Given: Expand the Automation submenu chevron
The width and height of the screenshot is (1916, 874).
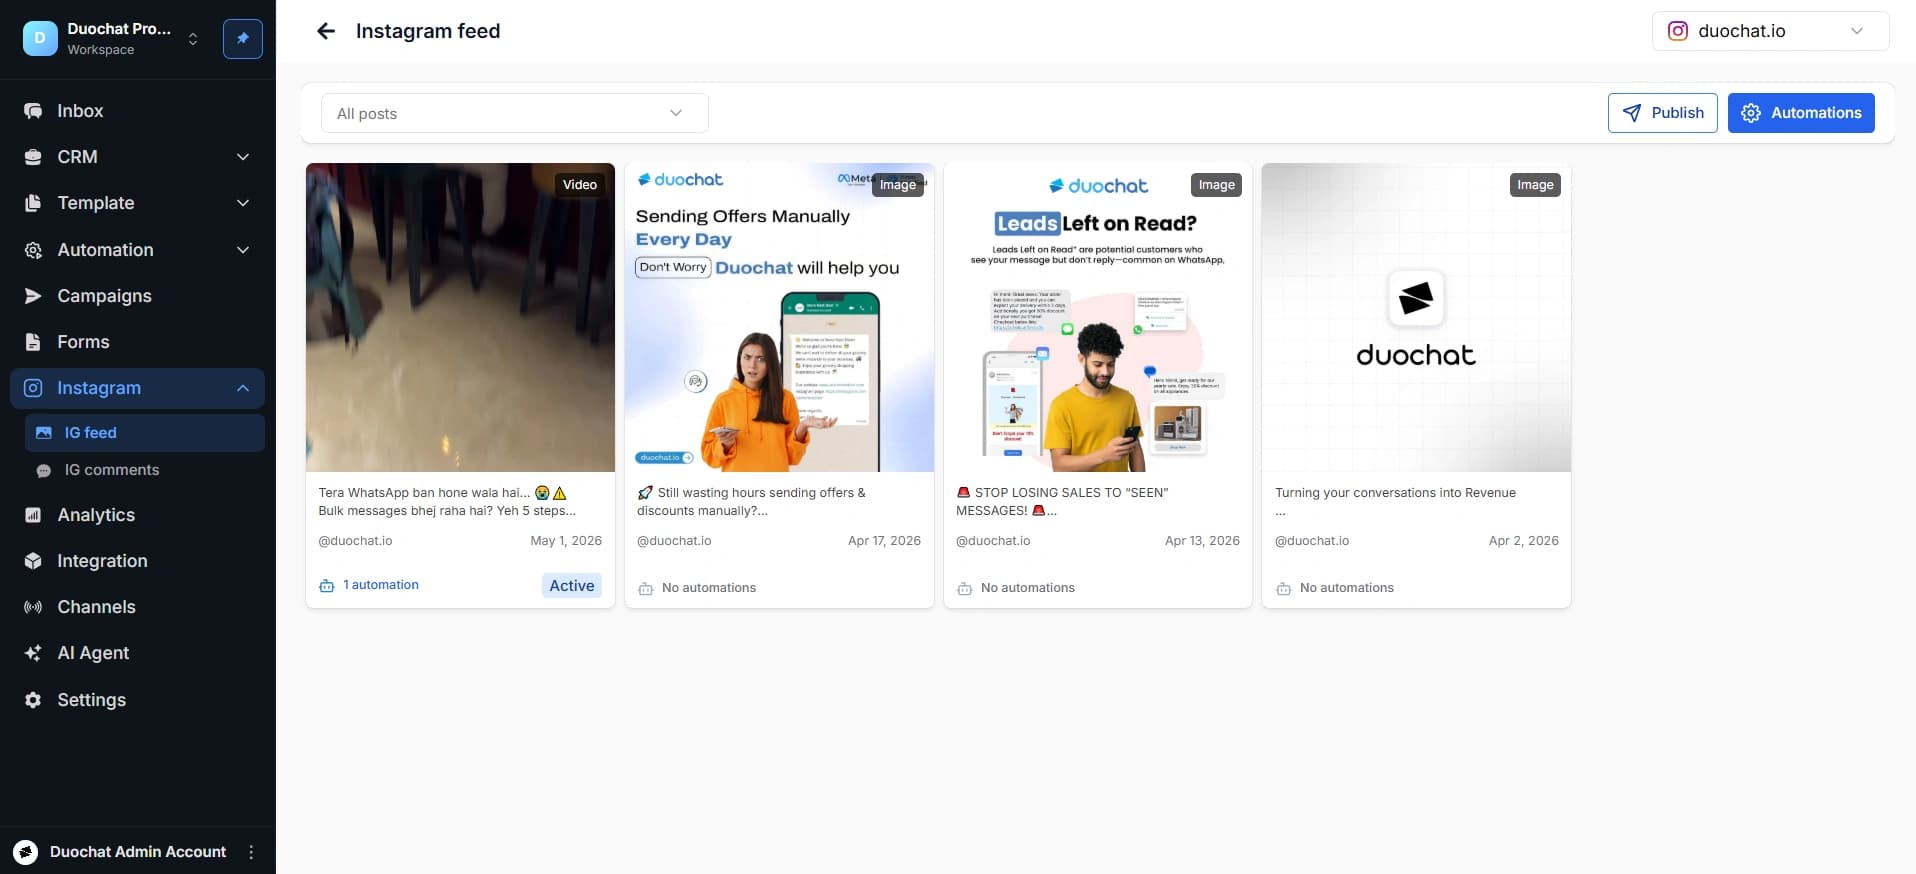Looking at the screenshot, I should click(x=243, y=250).
